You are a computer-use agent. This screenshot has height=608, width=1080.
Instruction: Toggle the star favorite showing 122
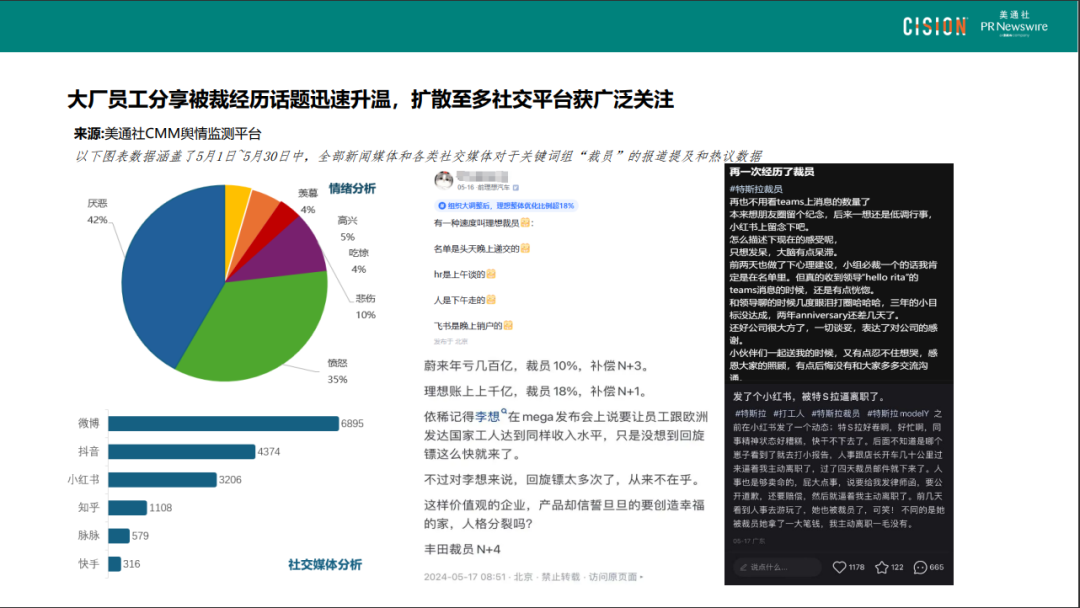pyautogui.click(x=882, y=566)
